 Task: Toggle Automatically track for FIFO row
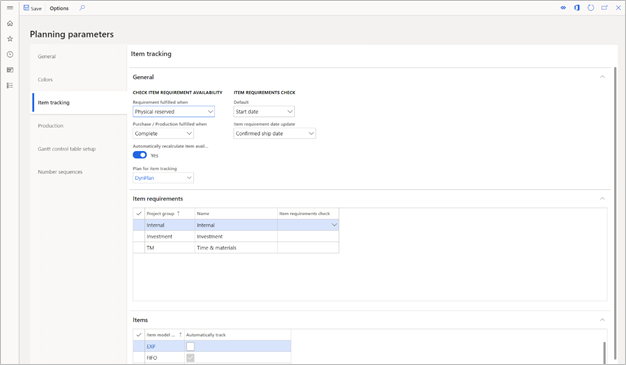click(x=190, y=358)
